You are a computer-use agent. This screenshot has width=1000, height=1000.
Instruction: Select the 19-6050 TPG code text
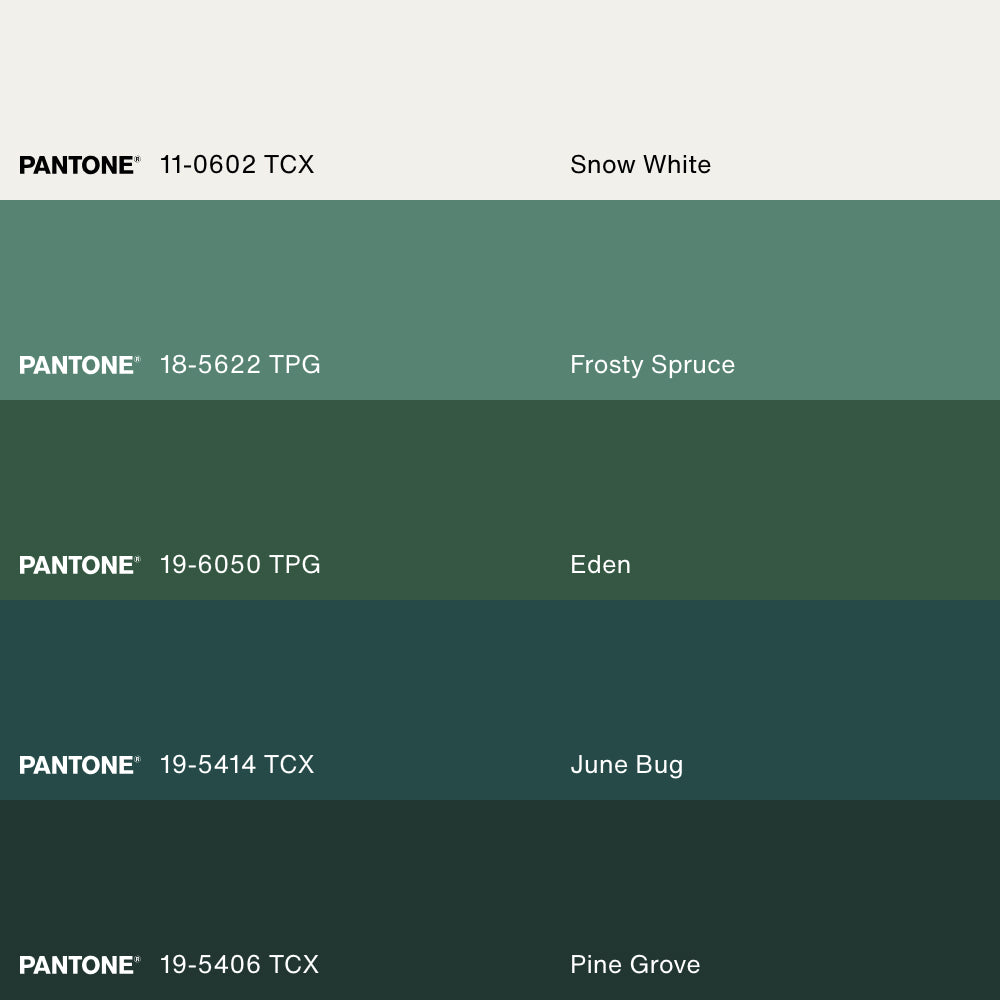240,565
